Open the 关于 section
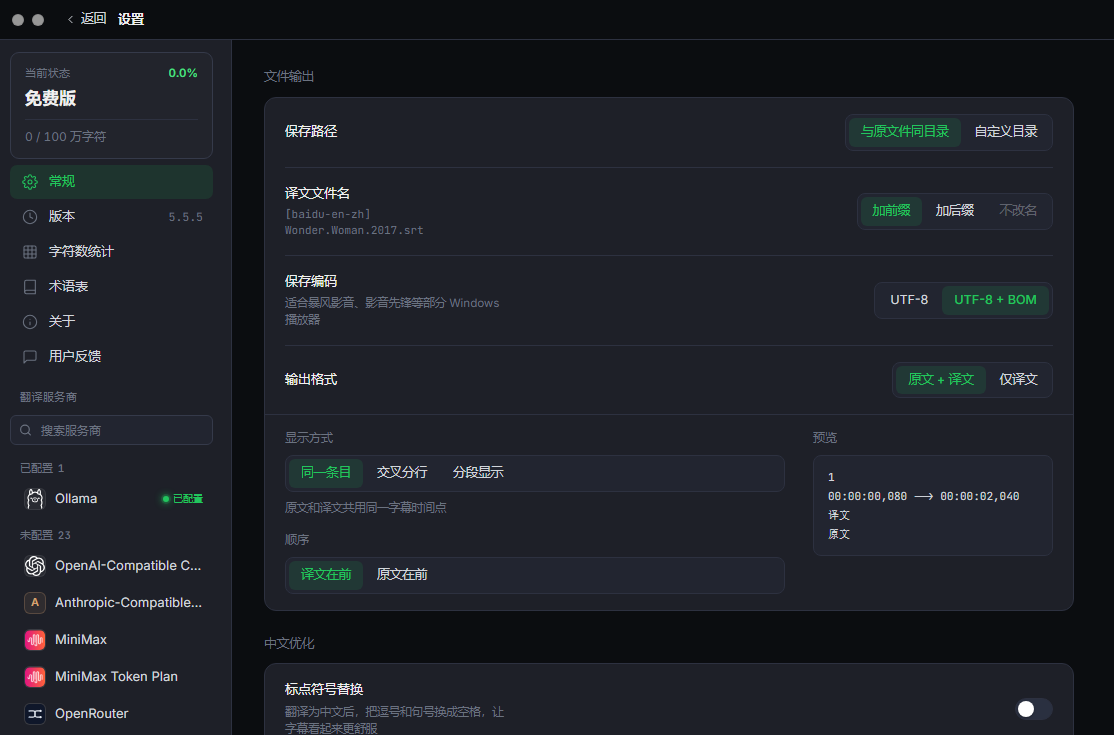 (112, 322)
